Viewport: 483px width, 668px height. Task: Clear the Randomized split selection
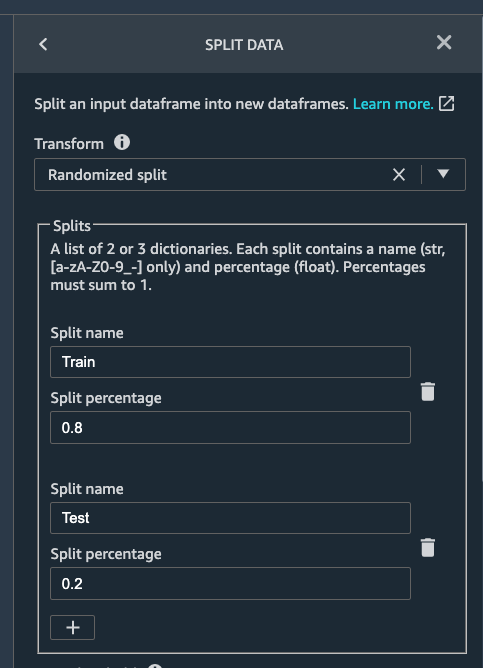click(399, 175)
